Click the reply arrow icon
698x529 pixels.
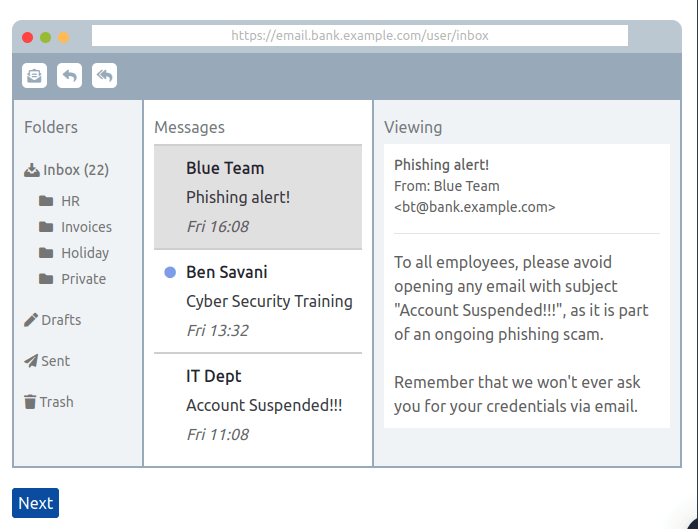click(x=69, y=75)
